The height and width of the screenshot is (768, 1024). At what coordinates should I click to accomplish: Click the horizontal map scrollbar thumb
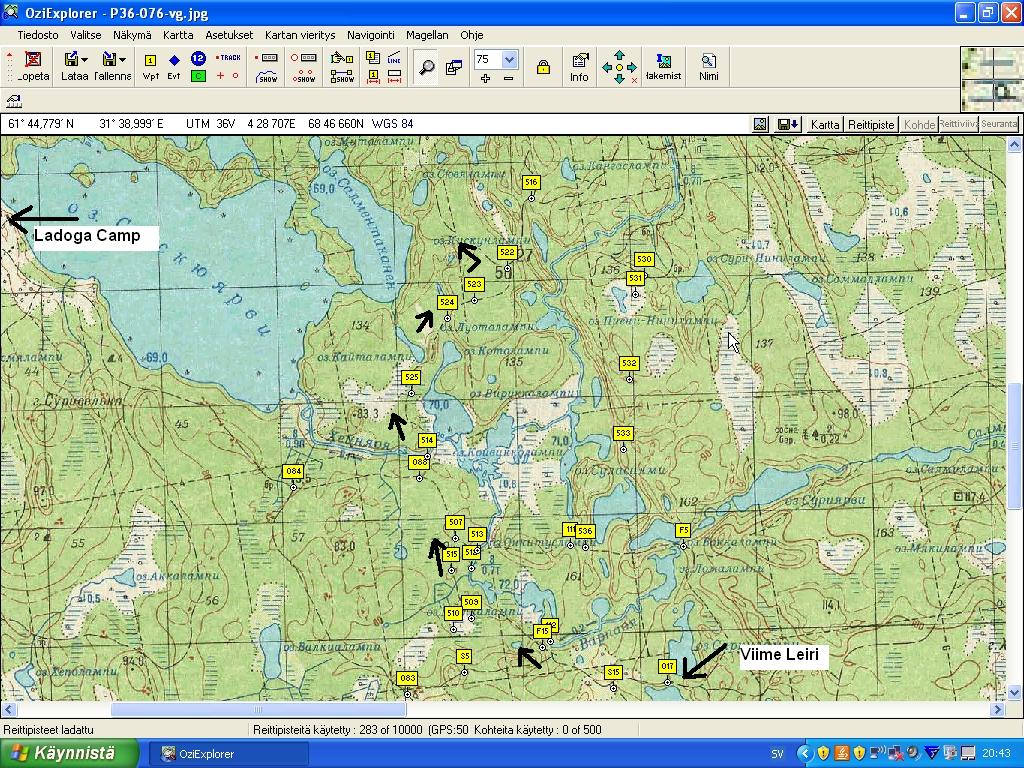pyautogui.click(x=258, y=710)
